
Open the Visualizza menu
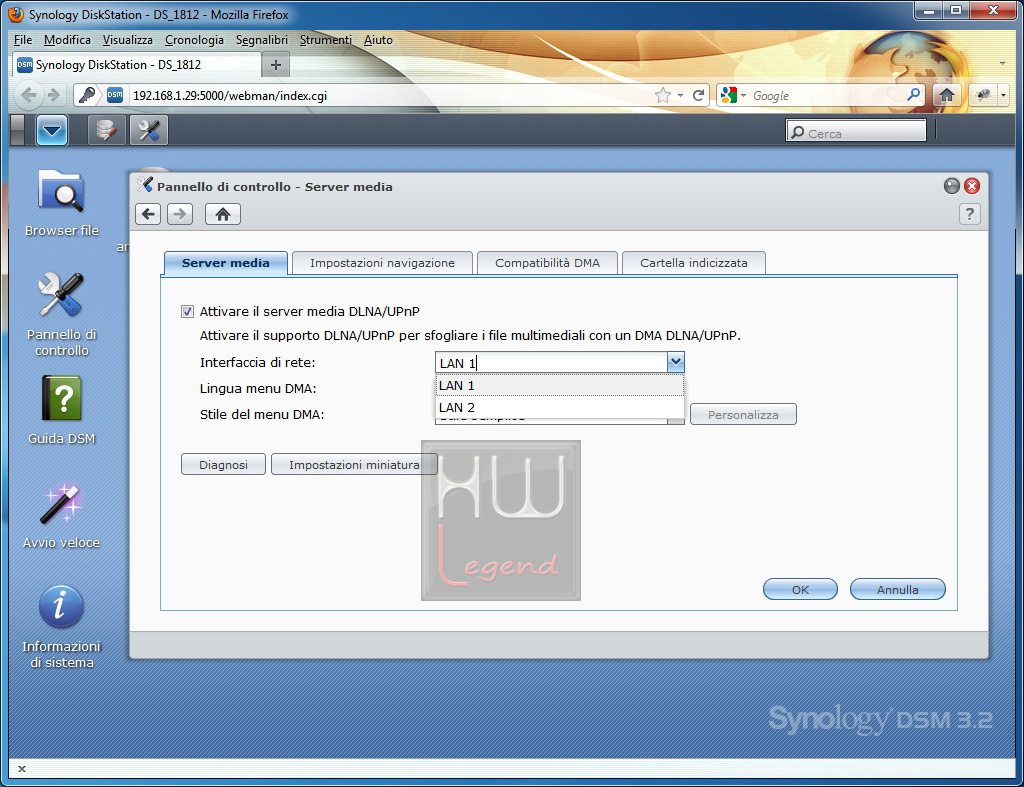tap(127, 40)
